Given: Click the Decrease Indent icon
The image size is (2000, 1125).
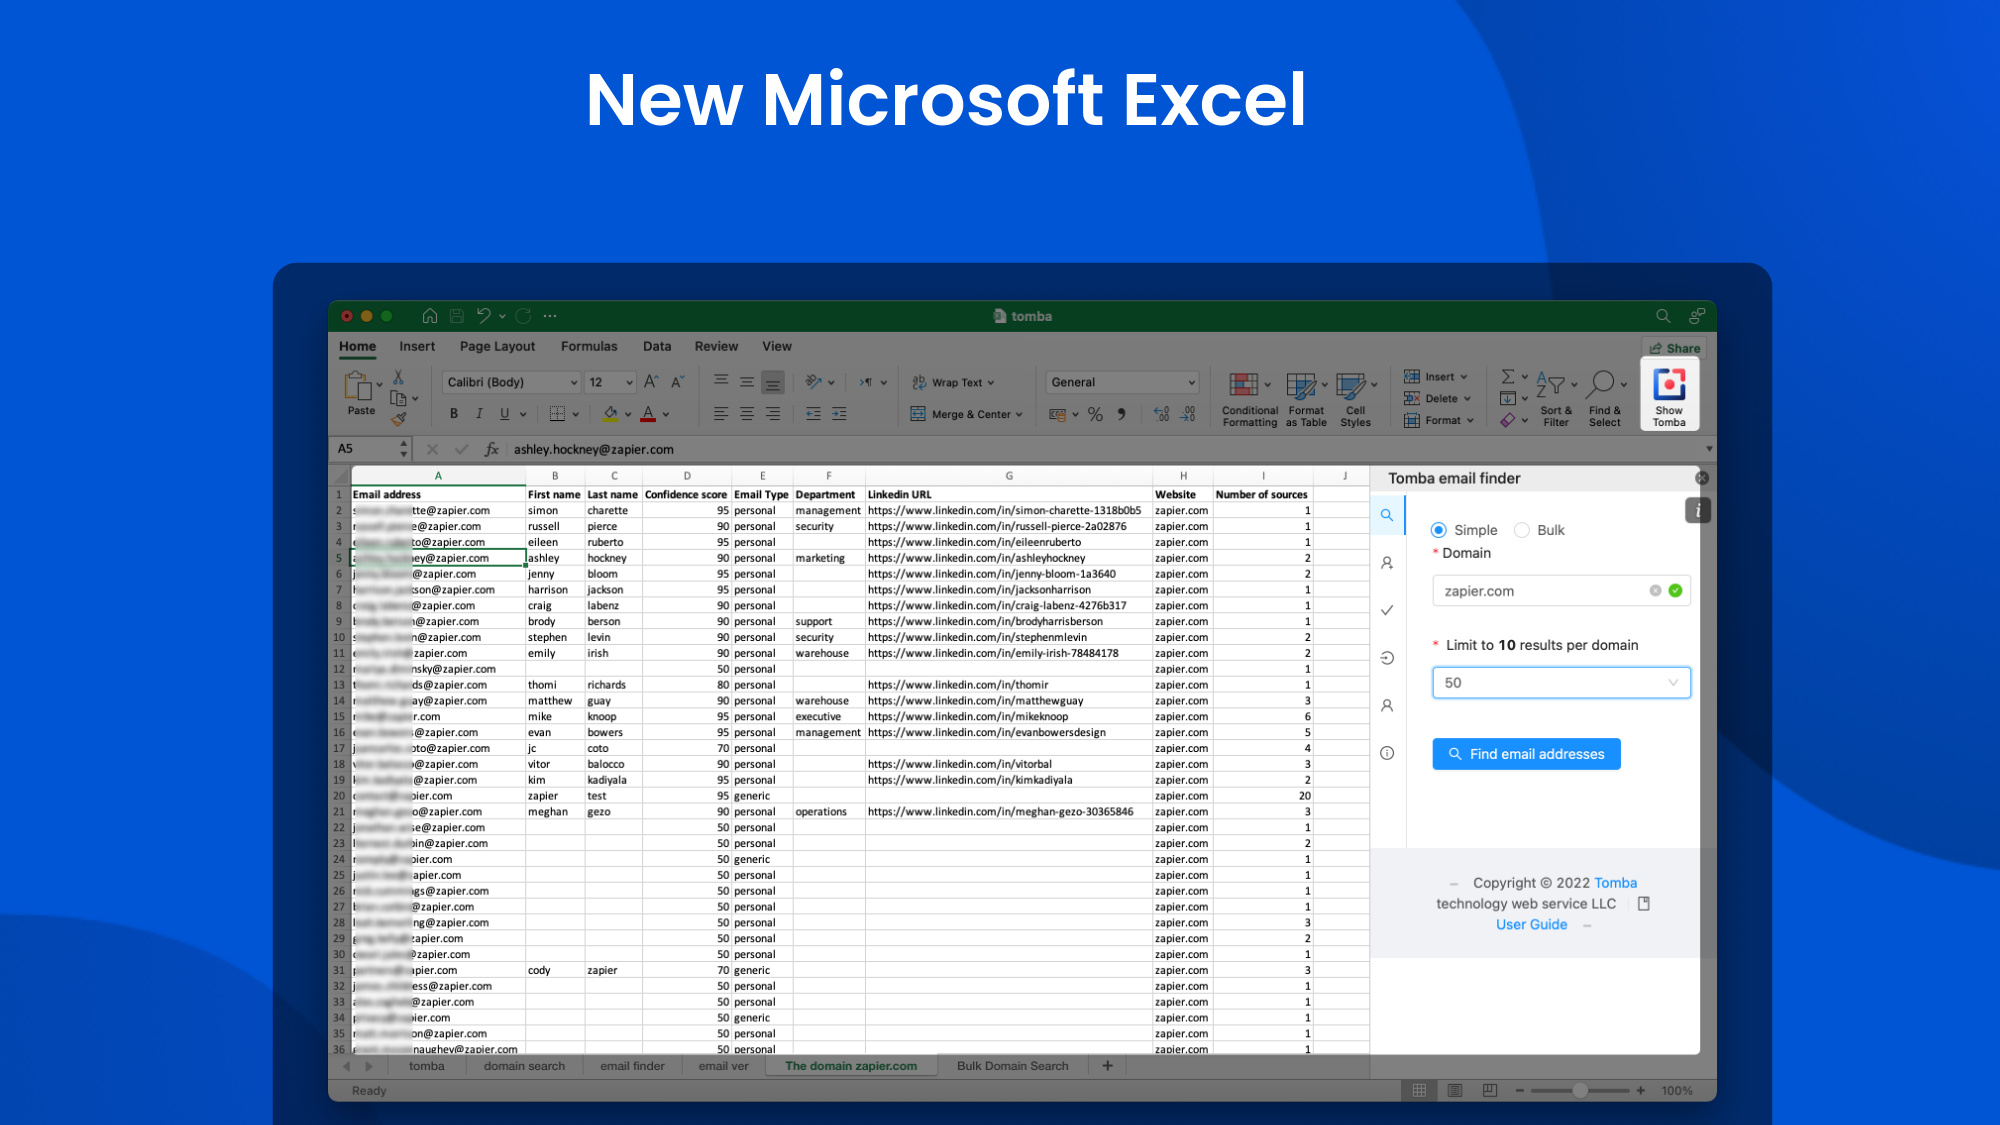Looking at the screenshot, I should click(x=813, y=414).
